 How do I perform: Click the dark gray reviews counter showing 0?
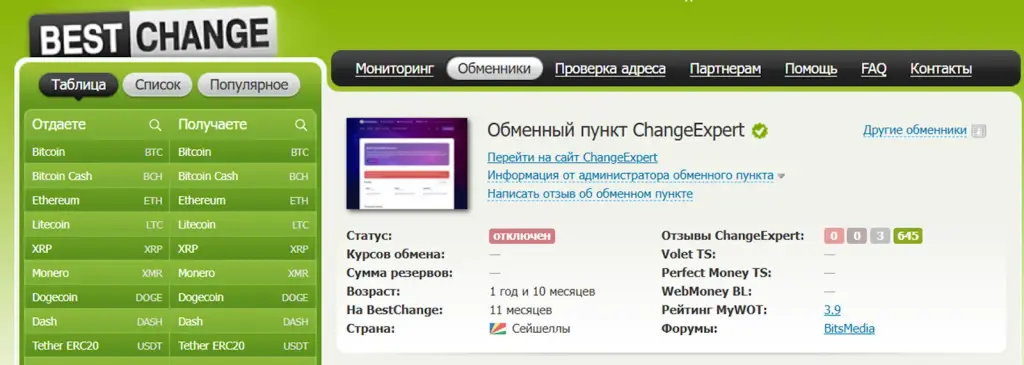(x=857, y=236)
